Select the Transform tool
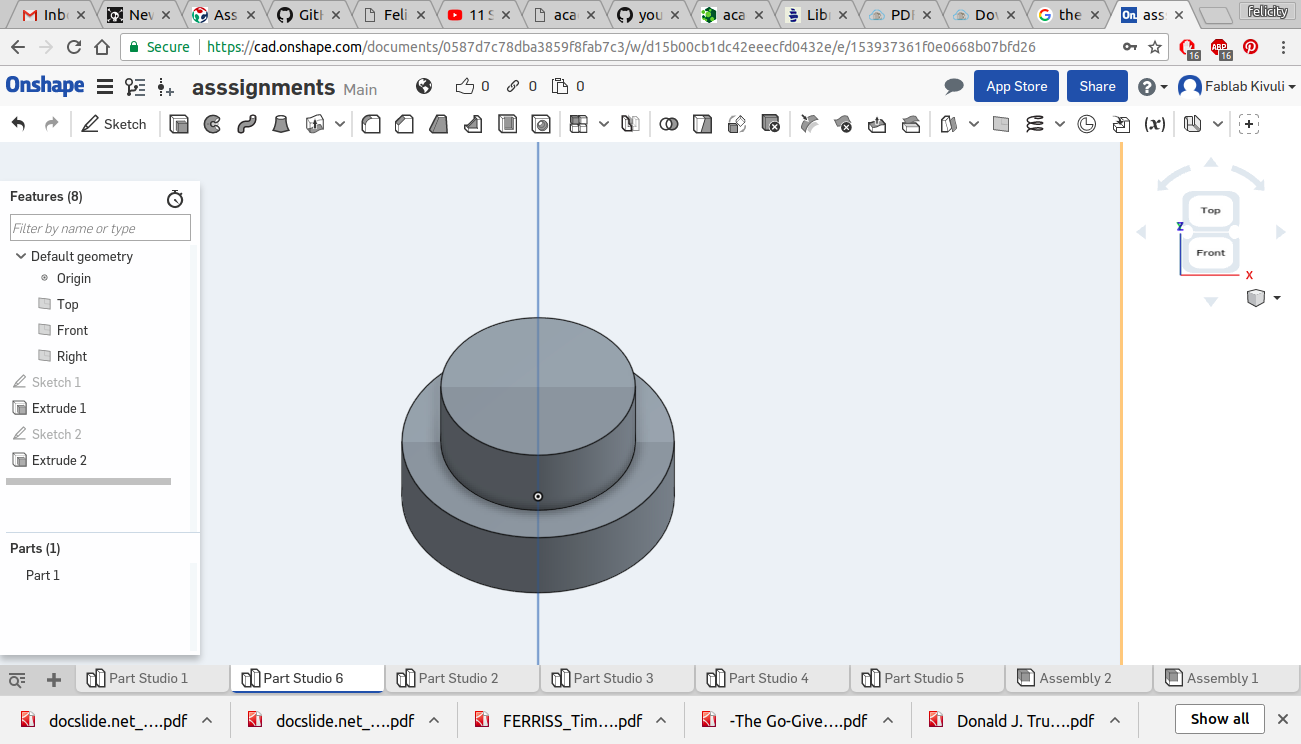This screenshot has height=744, width=1301. [x=737, y=124]
